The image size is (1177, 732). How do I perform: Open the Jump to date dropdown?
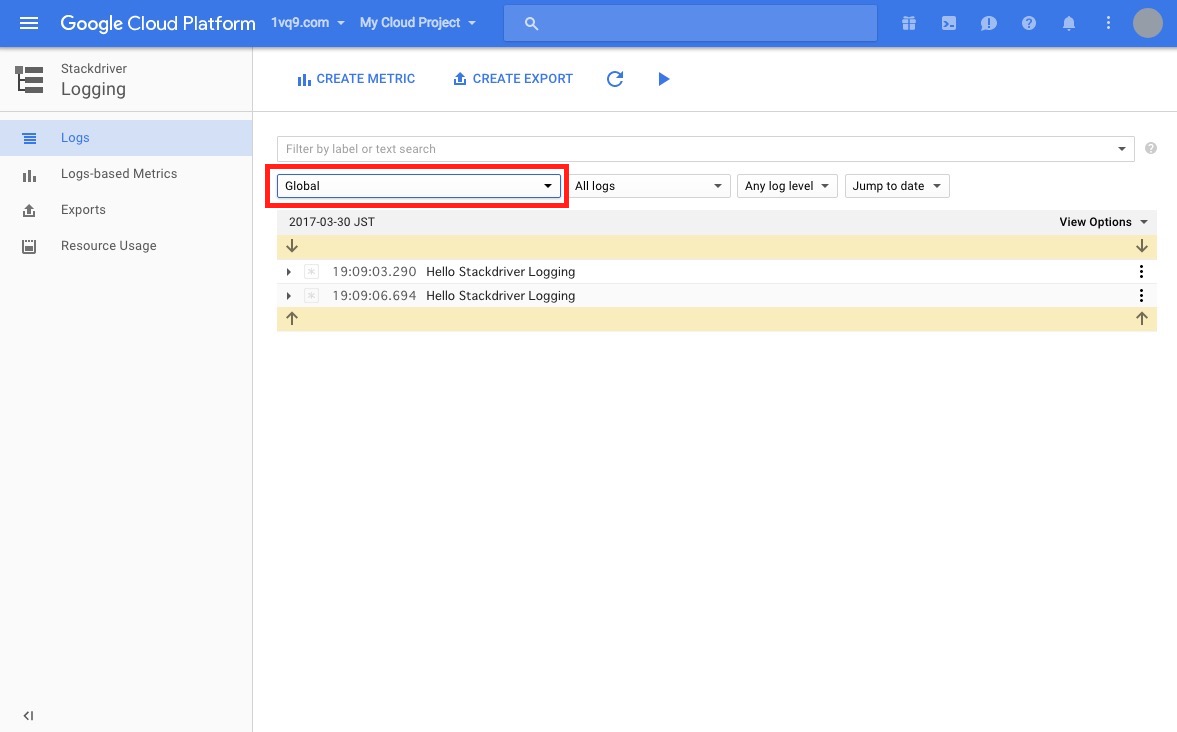(x=897, y=186)
